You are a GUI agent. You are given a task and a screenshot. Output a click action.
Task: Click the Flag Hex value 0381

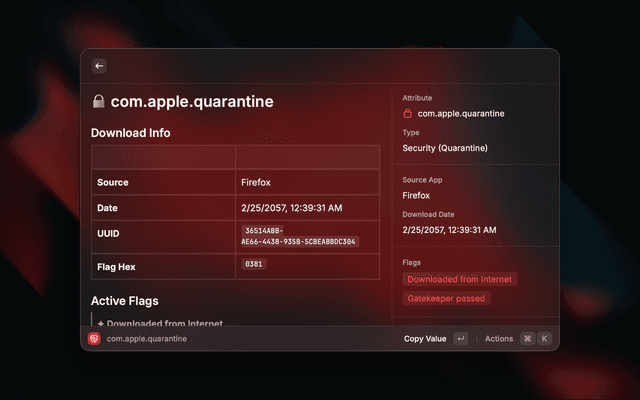point(253,264)
